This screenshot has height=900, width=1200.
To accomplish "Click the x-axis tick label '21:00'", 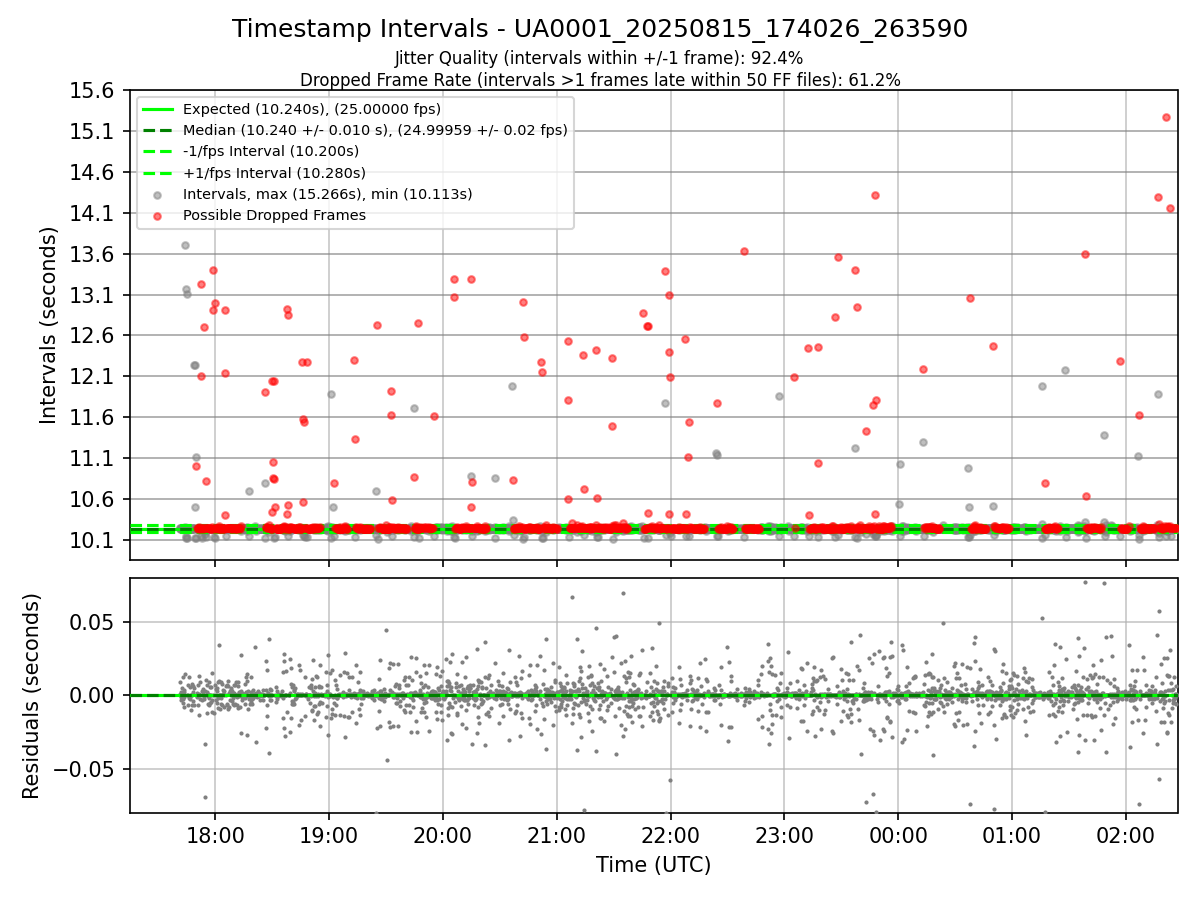I will (x=557, y=835).
